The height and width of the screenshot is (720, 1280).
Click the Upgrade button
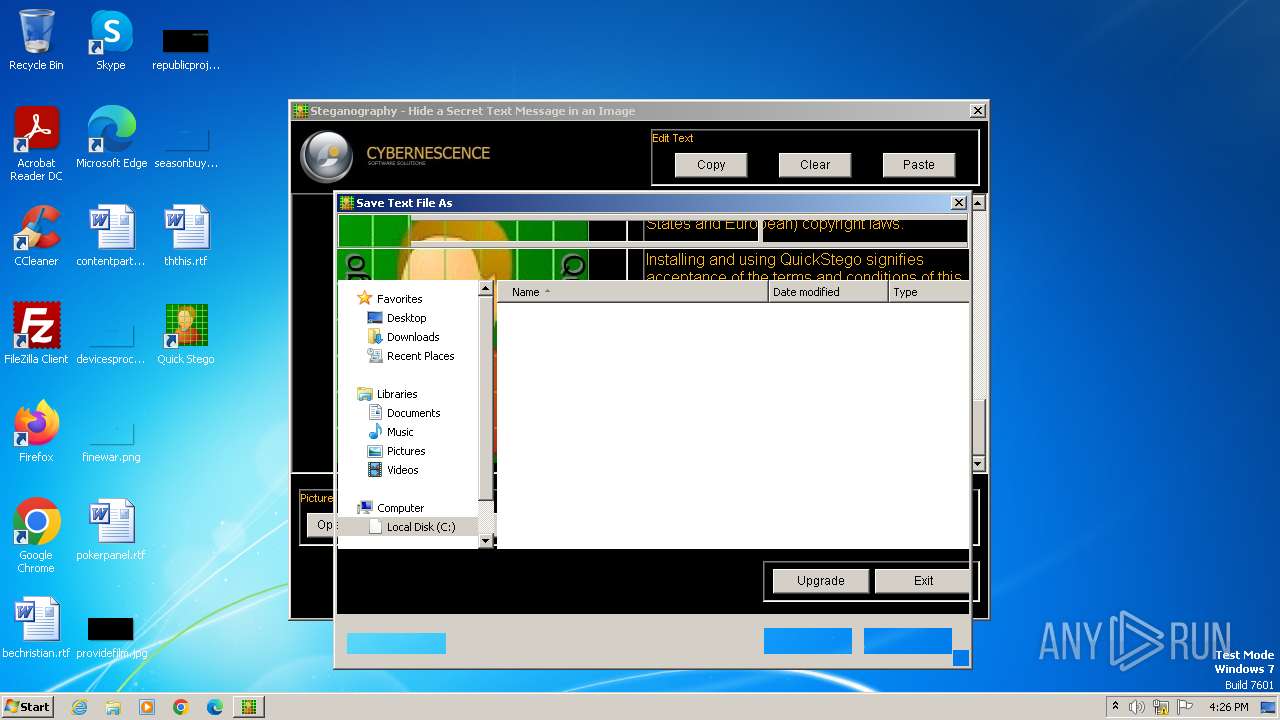pos(821,581)
